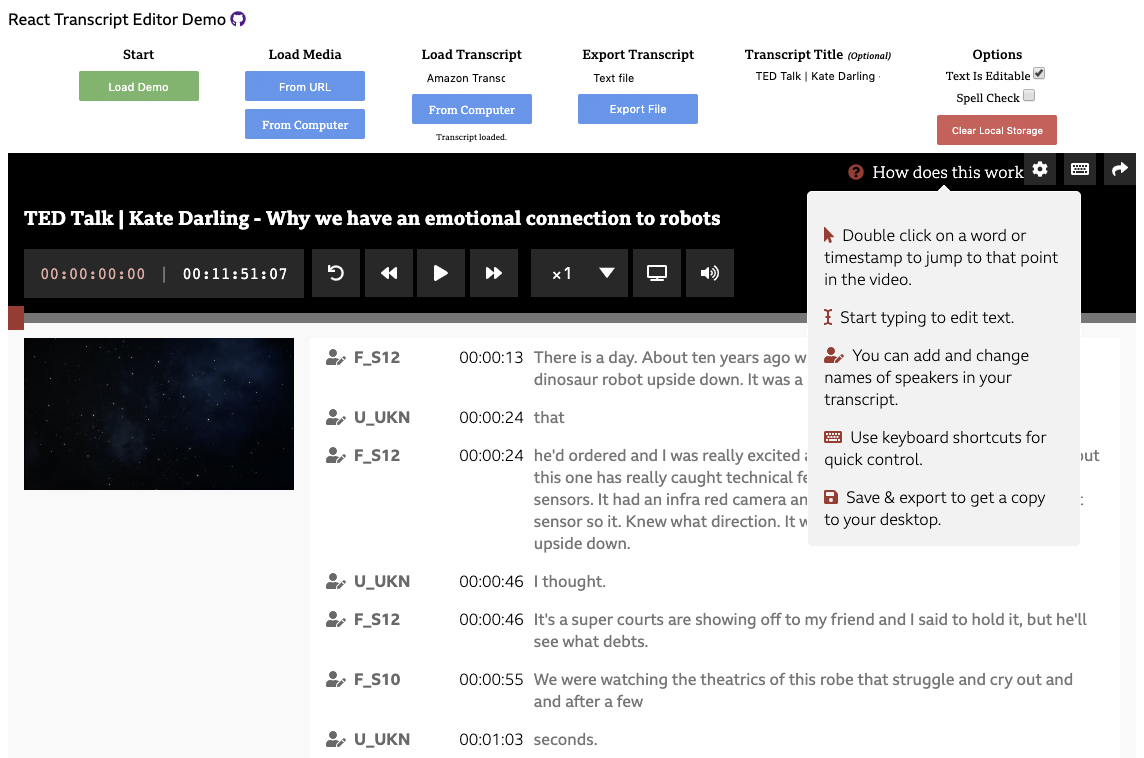This screenshot has height=758, width=1144.
Task: Click the pointer cursor icon in help popup
Action: (829, 235)
